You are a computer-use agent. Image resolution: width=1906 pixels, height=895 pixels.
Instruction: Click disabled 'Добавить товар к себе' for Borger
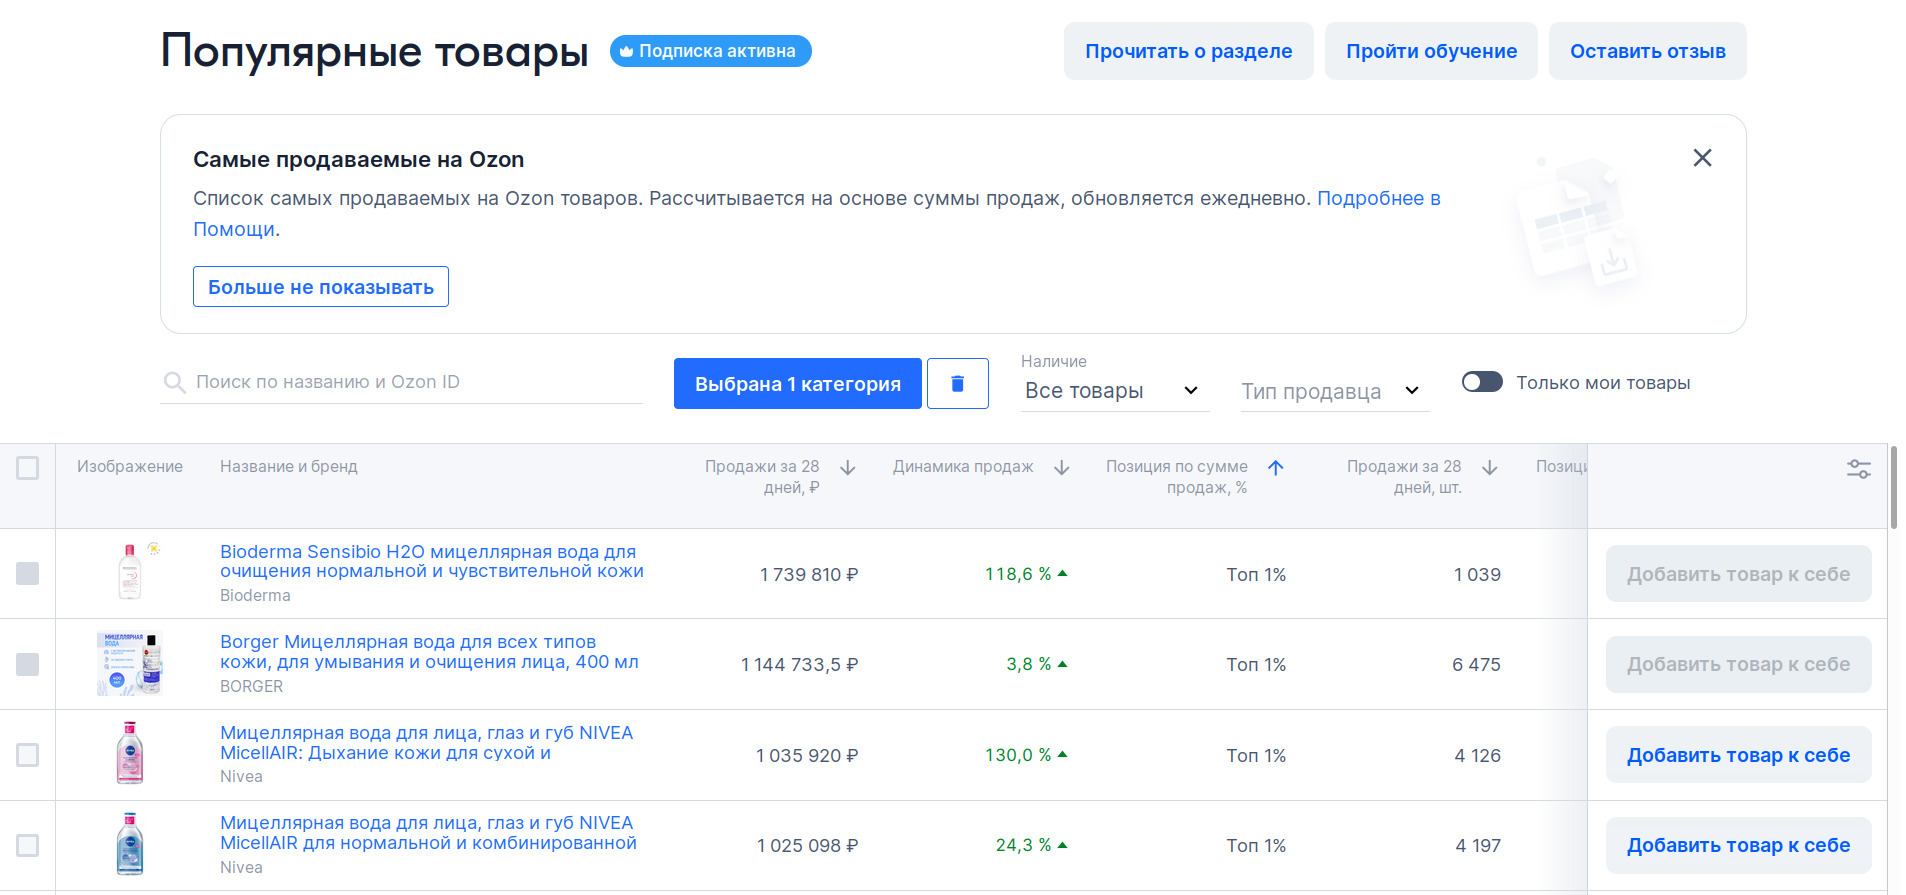point(1738,664)
